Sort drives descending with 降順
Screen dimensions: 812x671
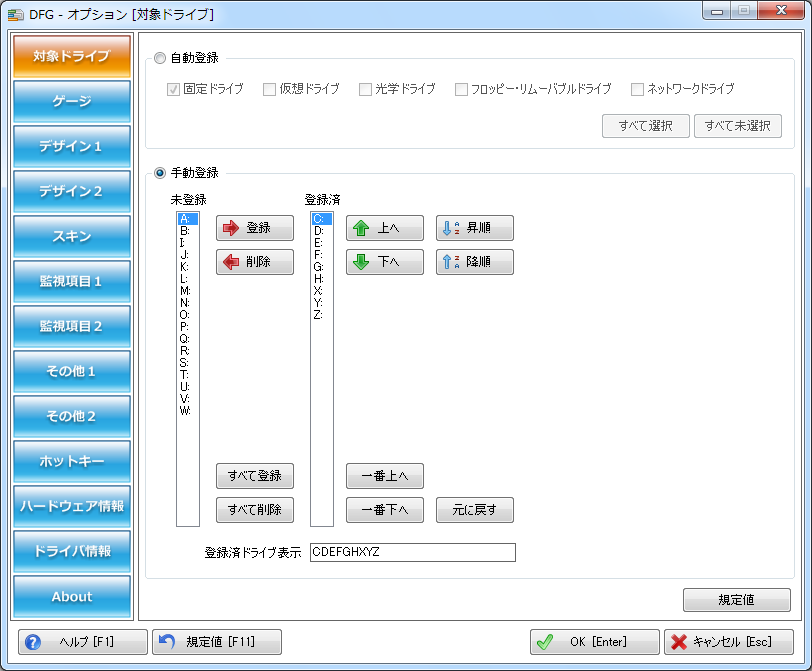click(475, 262)
